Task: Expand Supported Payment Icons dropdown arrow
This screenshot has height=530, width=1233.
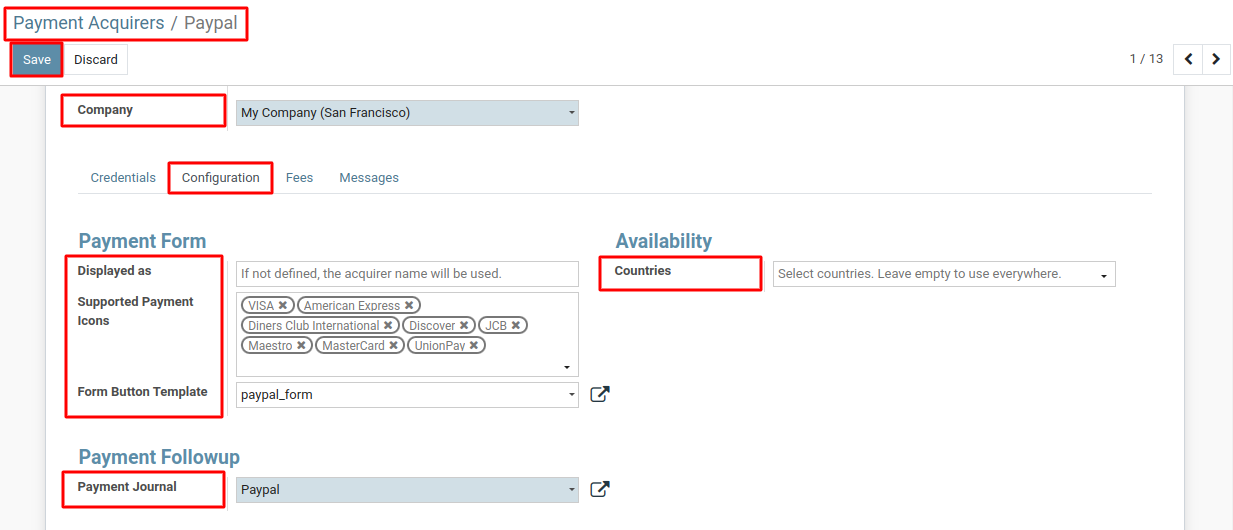Action: click(568, 368)
